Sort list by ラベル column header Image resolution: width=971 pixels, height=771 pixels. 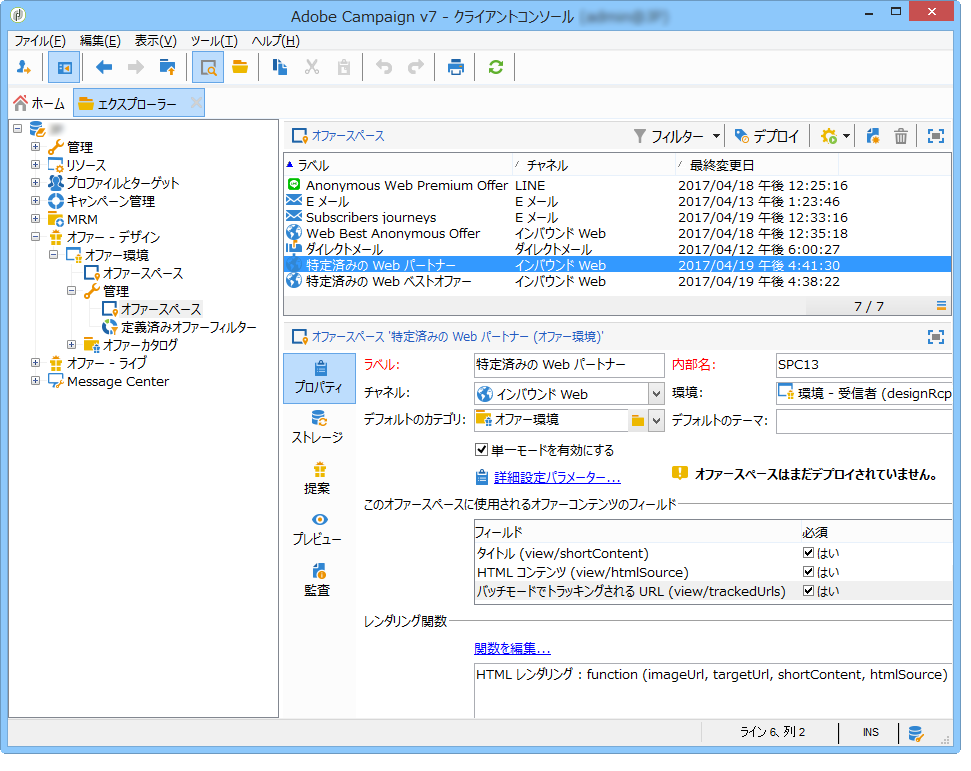tap(398, 165)
